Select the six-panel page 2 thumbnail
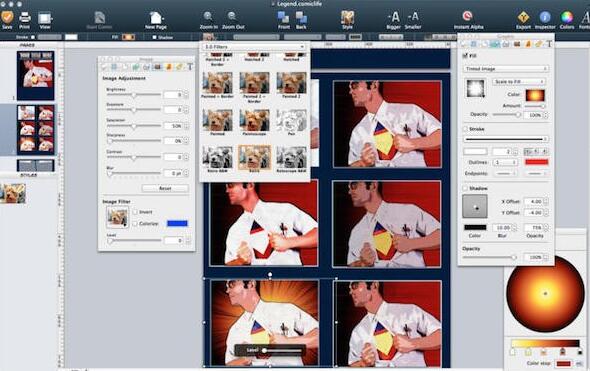The width and height of the screenshot is (590, 371). click(x=35, y=130)
